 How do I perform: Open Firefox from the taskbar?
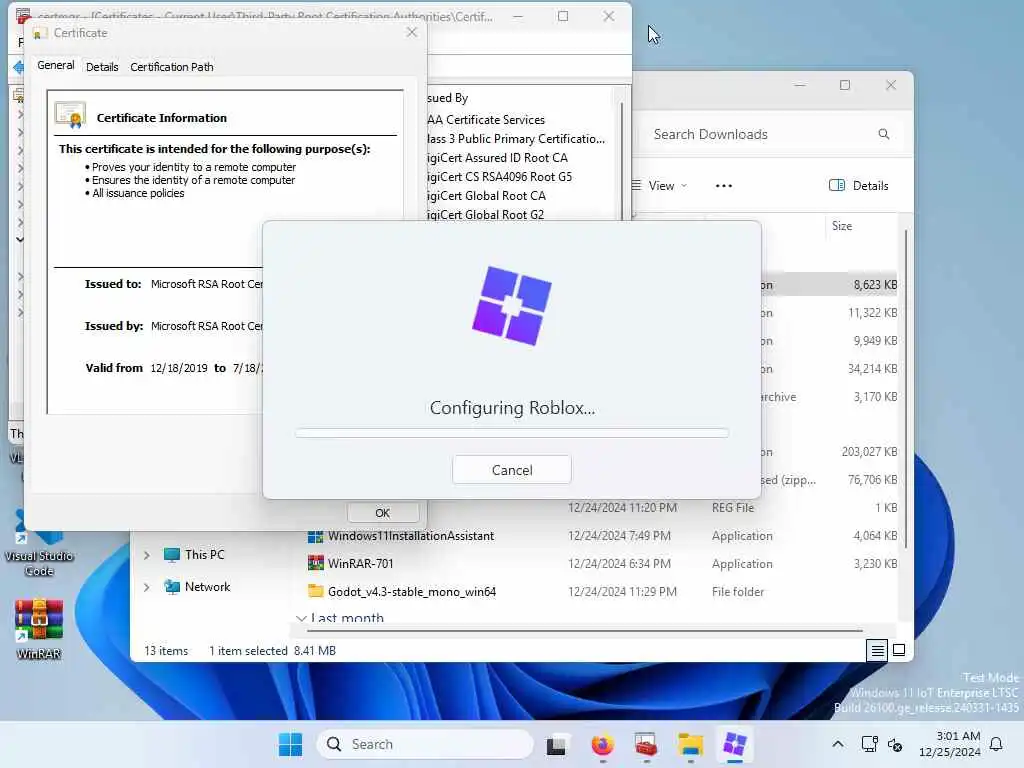point(601,744)
